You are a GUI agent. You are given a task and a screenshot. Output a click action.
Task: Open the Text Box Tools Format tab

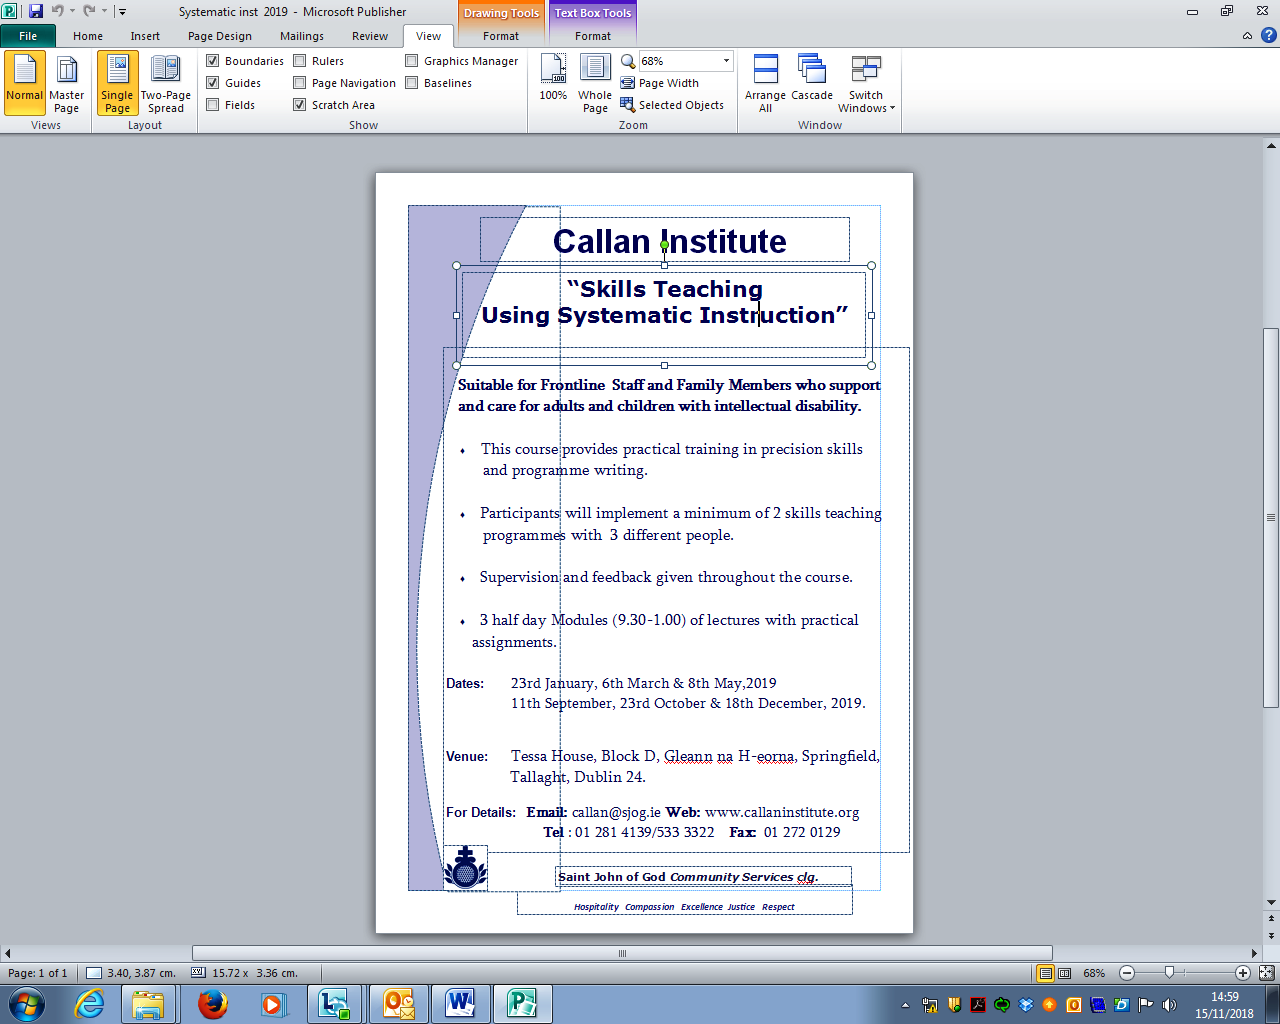[593, 36]
